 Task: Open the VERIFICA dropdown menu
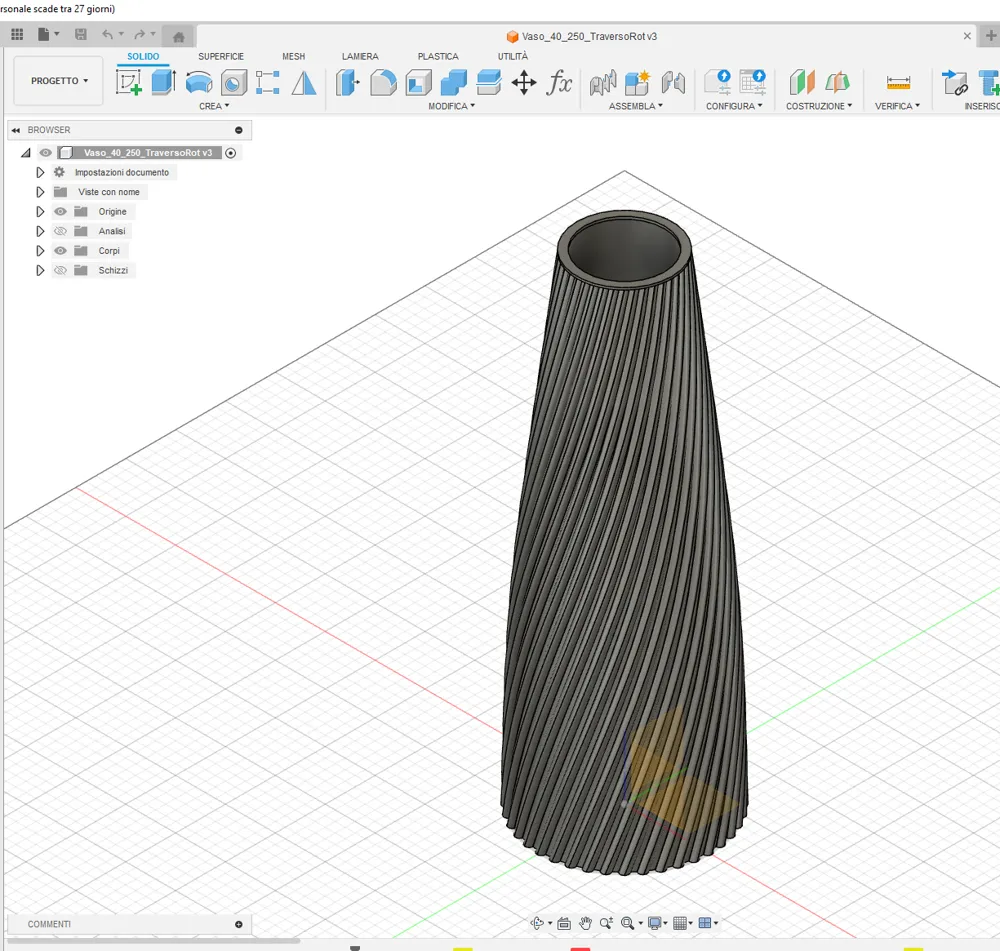point(897,106)
